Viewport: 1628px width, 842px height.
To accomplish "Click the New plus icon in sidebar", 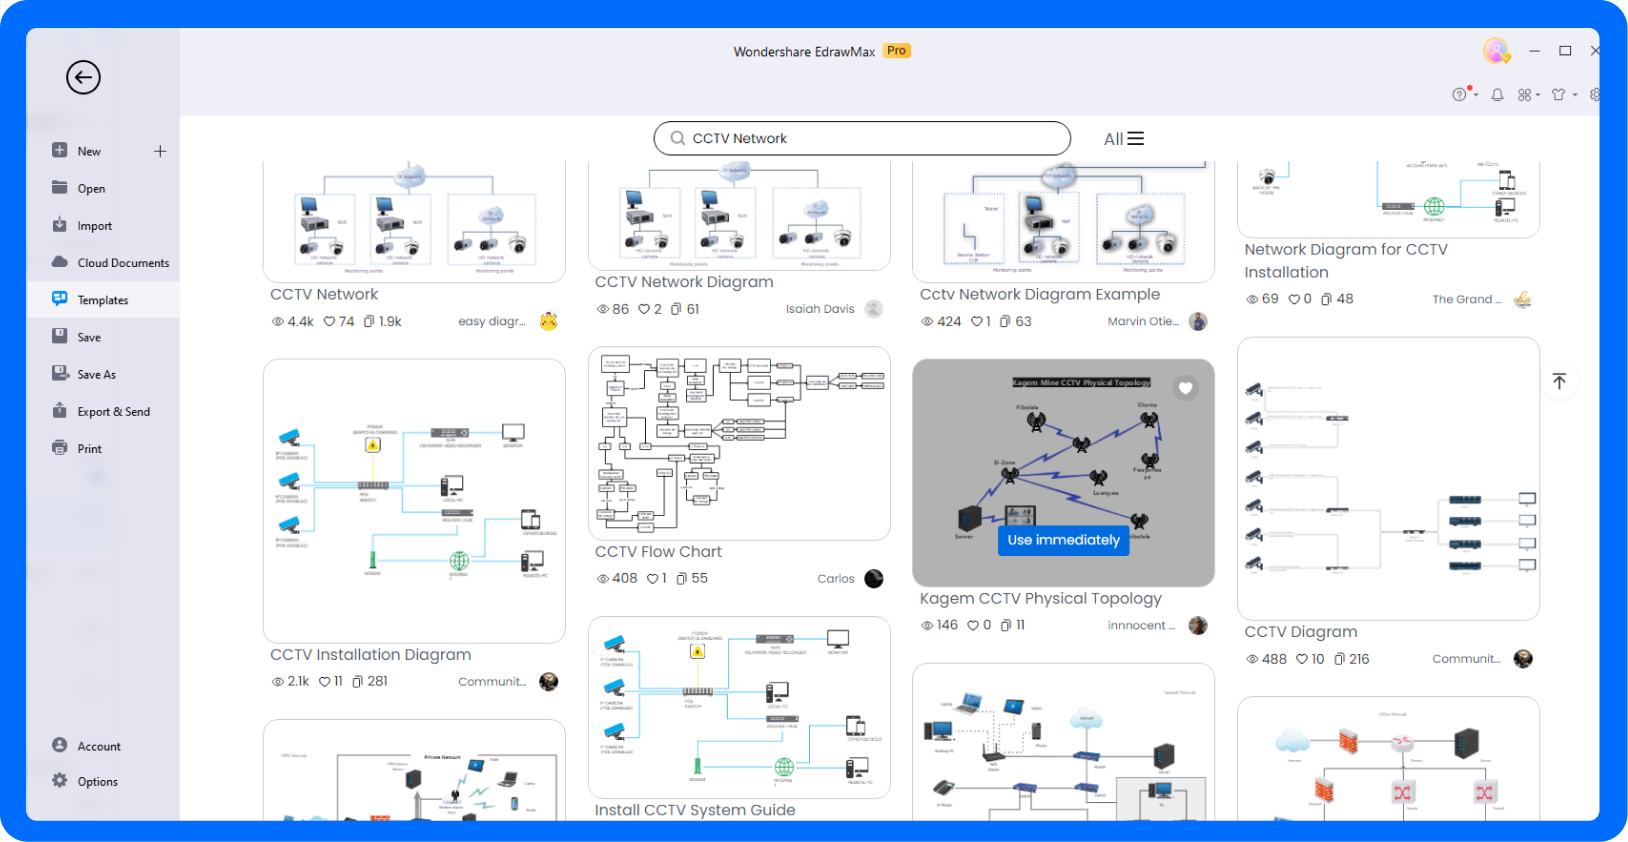I will [x=160, y=151].
